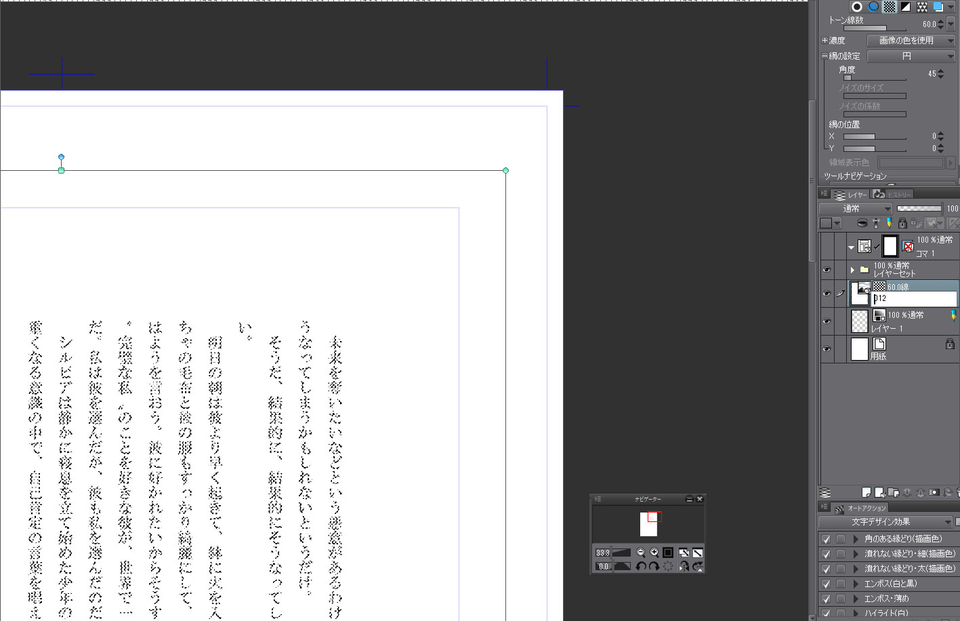Image resolution: width=960 pixels, height=621 pixels.
Task: Select the レイヤー 1 thumbnail
Action: [x=860, y=321]
